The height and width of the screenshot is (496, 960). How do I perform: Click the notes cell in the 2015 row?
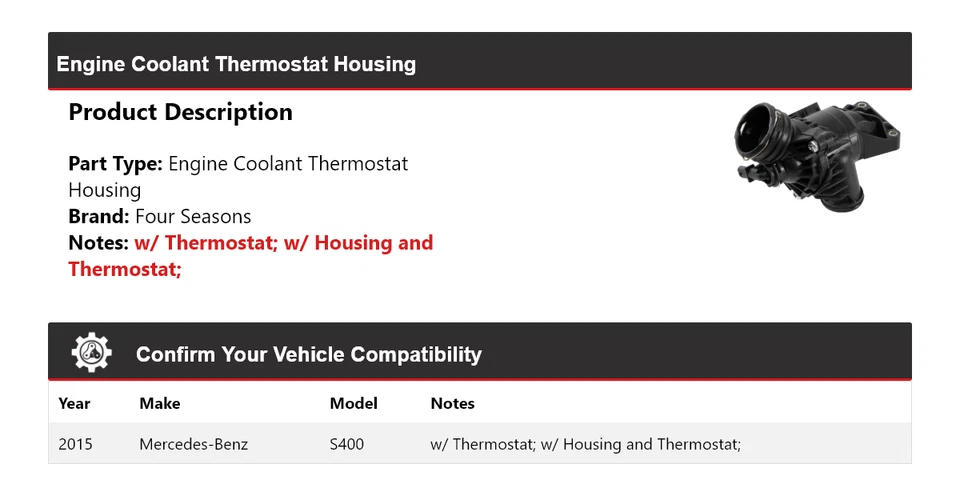coord(585,444)
